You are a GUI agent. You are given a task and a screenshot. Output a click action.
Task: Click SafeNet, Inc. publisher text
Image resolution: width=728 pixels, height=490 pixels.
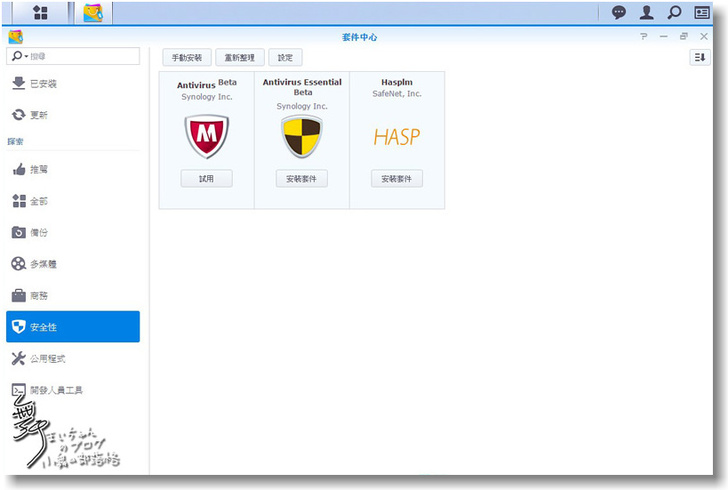397,93
